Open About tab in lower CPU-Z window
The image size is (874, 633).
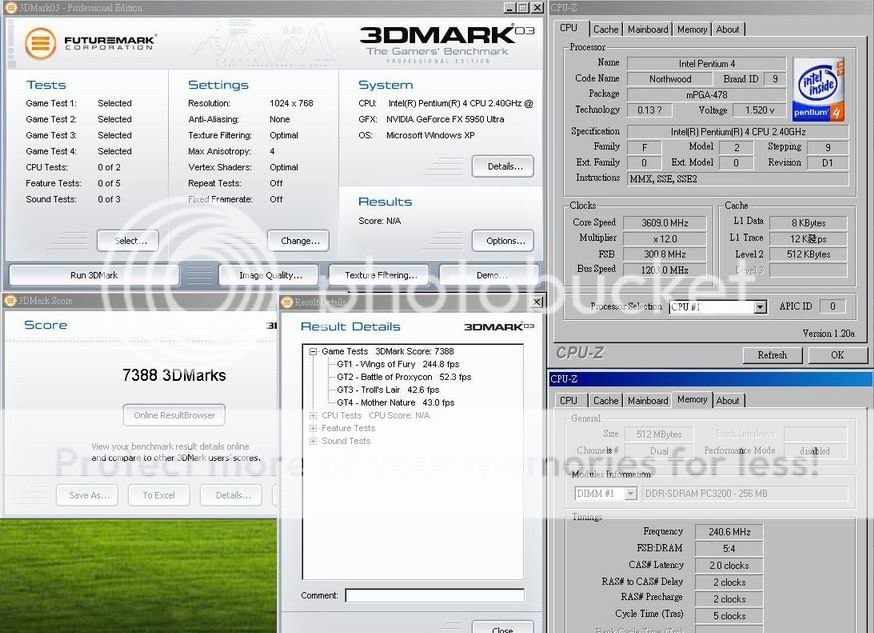pos(728,400)
